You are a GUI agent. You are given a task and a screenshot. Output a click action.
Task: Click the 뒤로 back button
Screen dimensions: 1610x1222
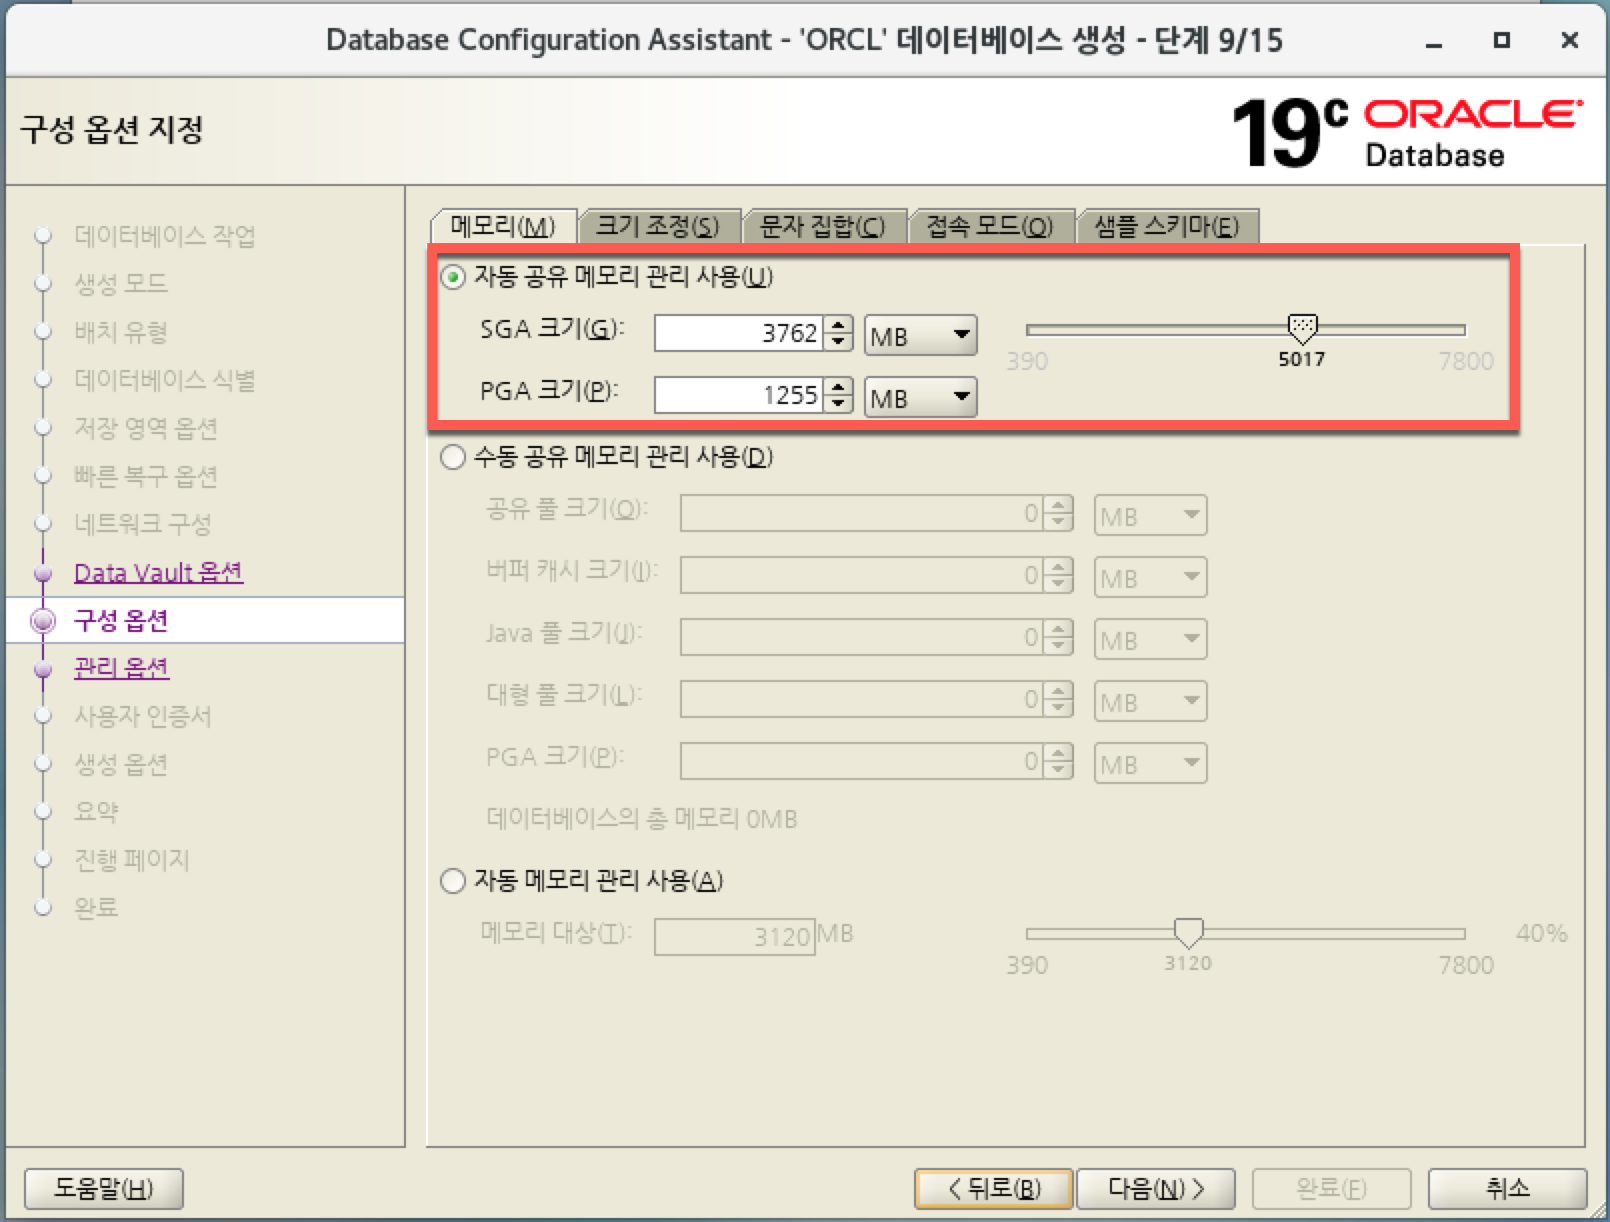994,1189
